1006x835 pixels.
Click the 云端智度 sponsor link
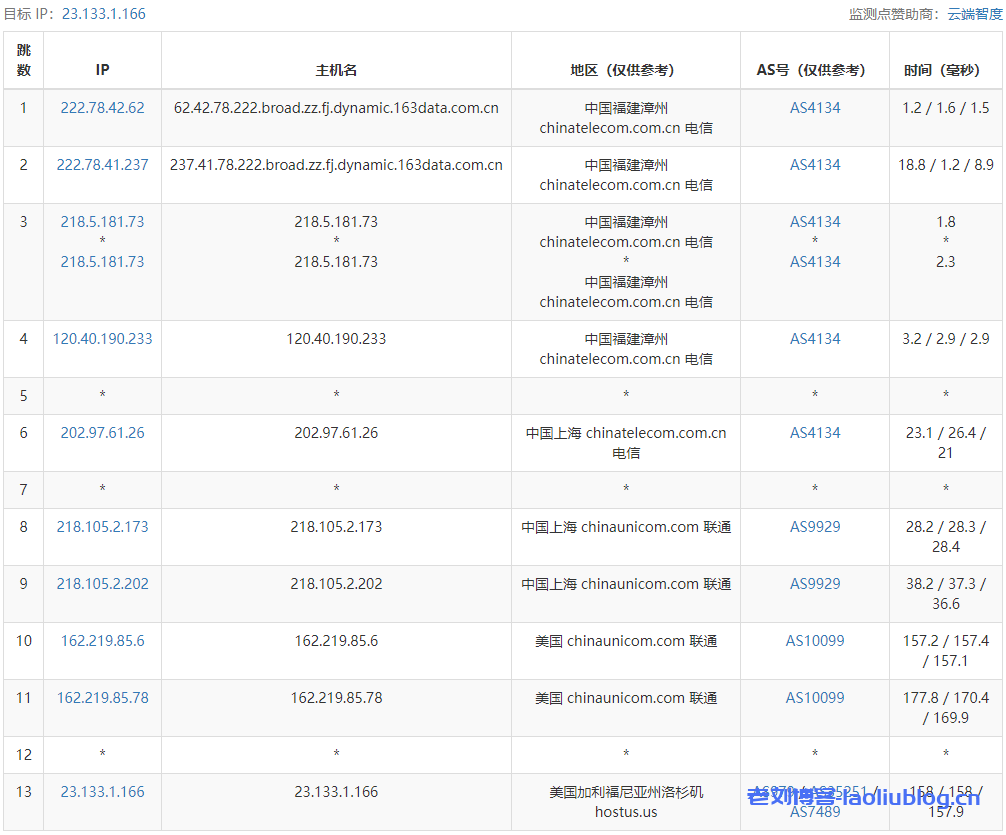974,14
